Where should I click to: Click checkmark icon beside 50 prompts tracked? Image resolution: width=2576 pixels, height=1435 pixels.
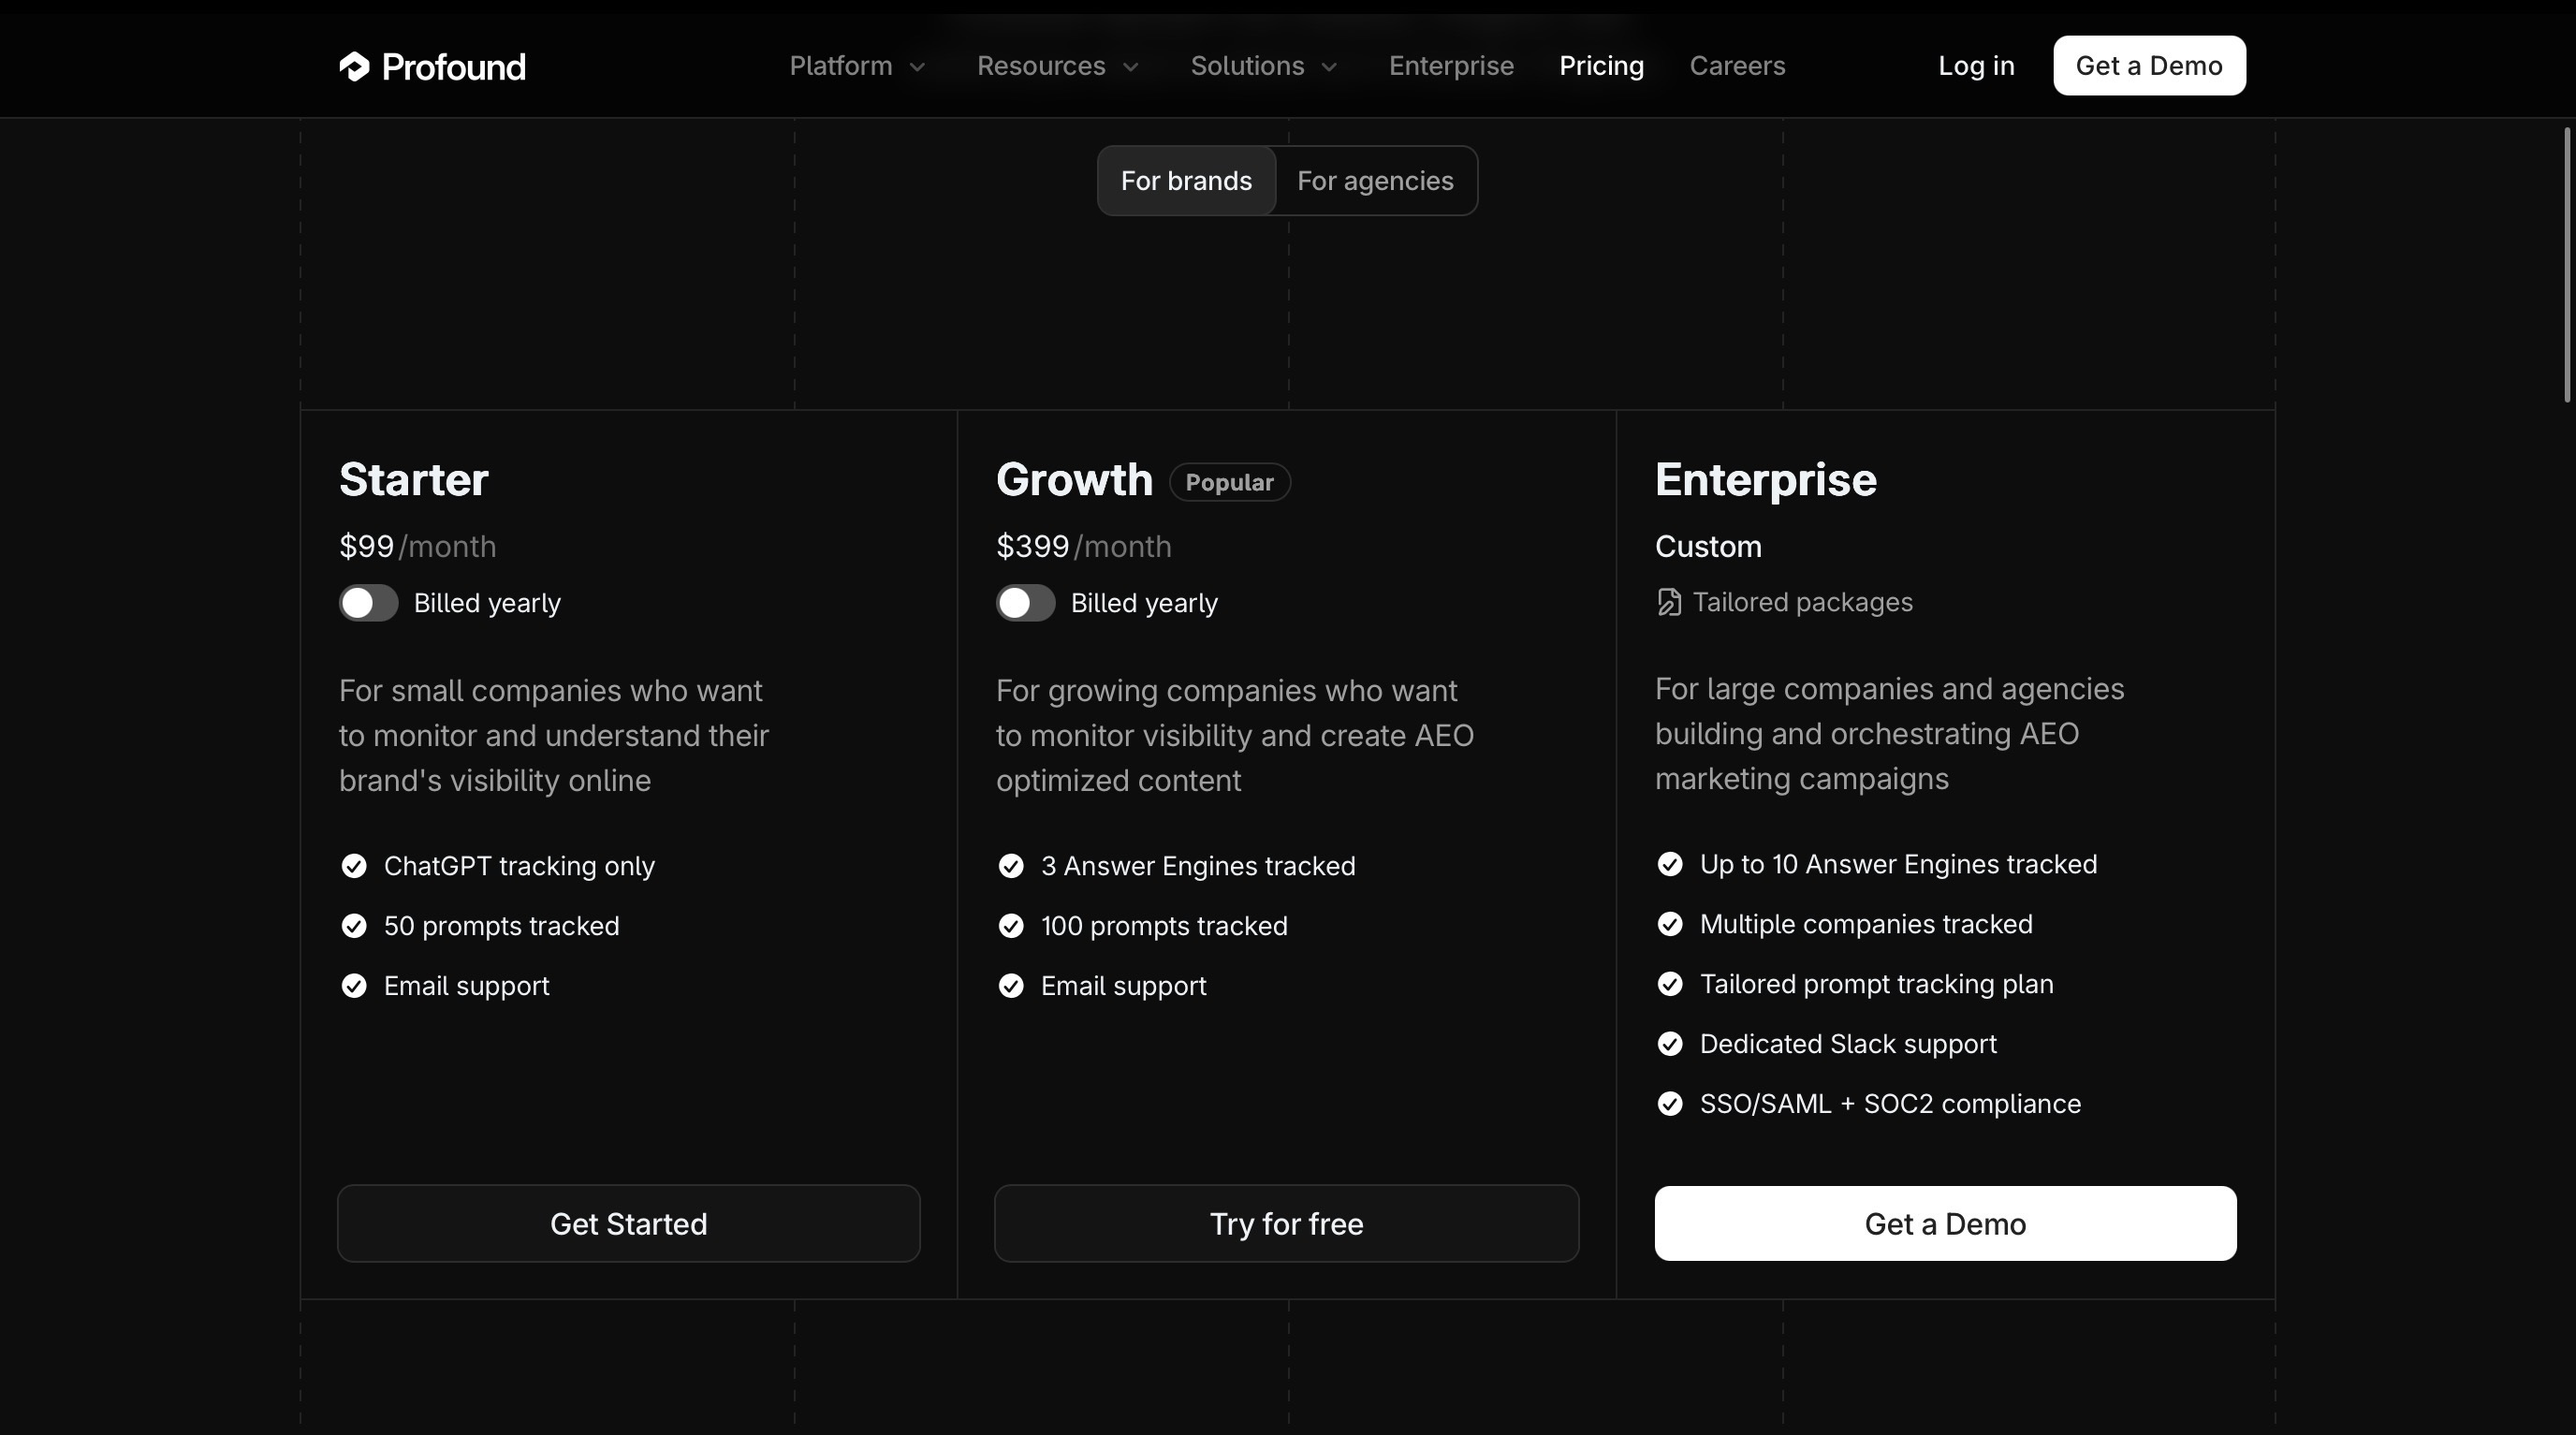[354, 926]
